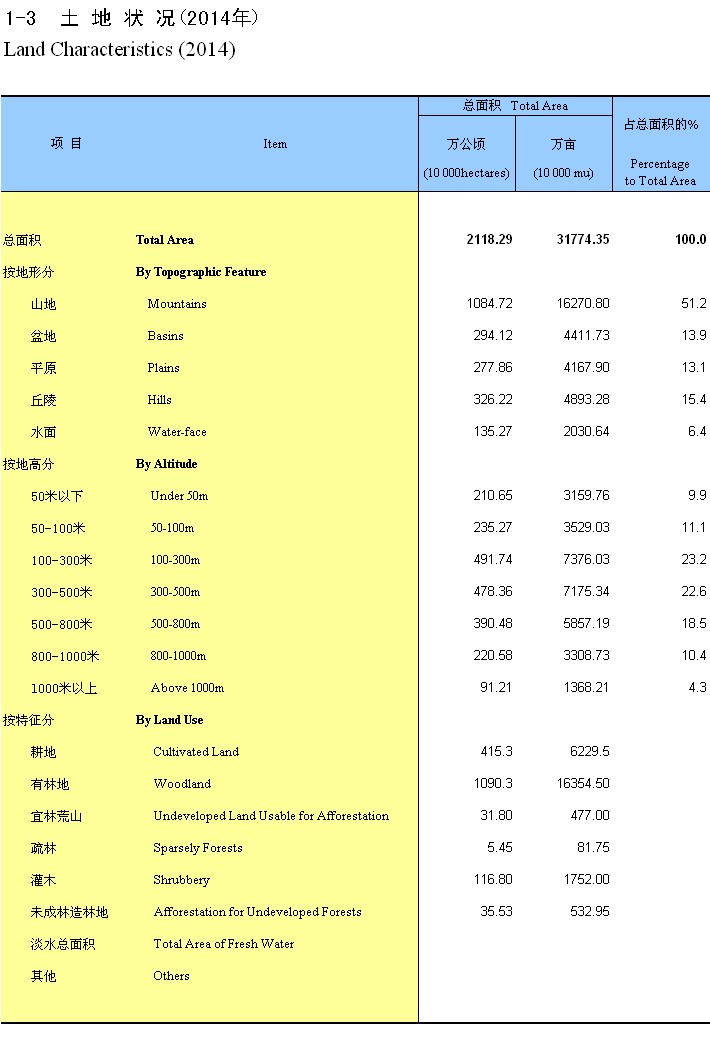Click the Plains percentage value 13.1

(694, 368)
